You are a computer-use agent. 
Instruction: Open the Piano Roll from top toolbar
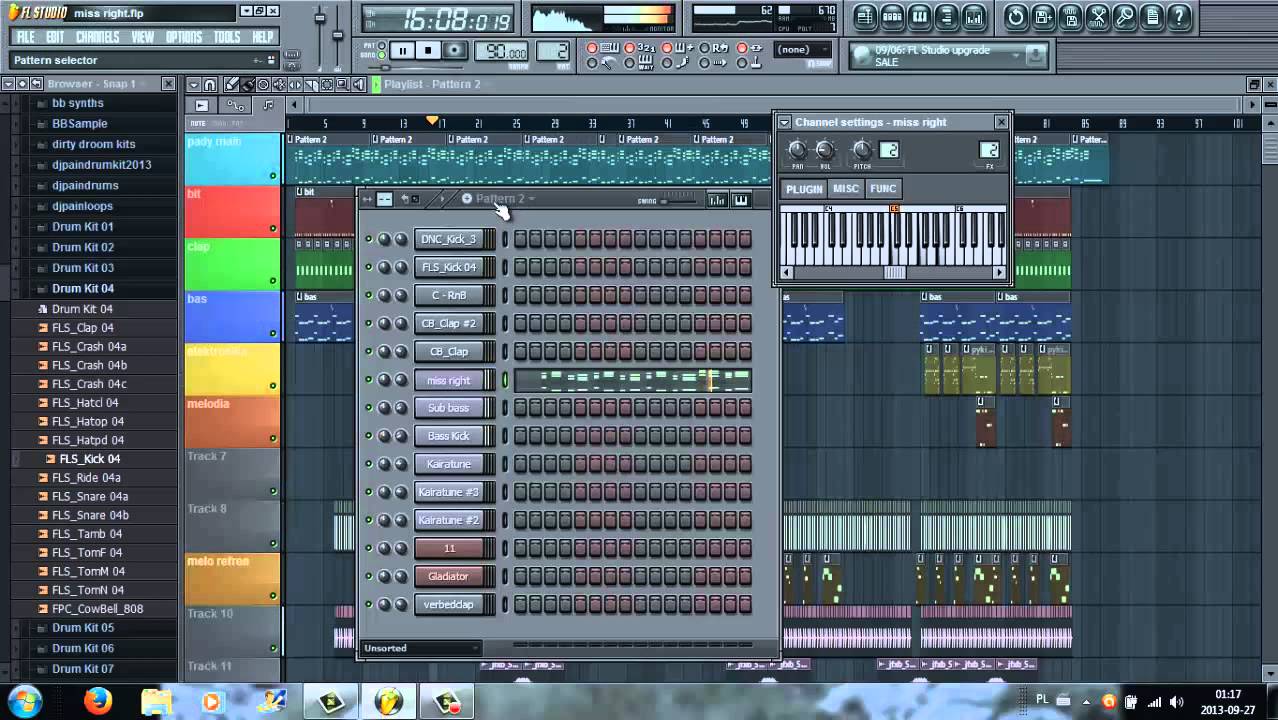(x=919, y=16)
